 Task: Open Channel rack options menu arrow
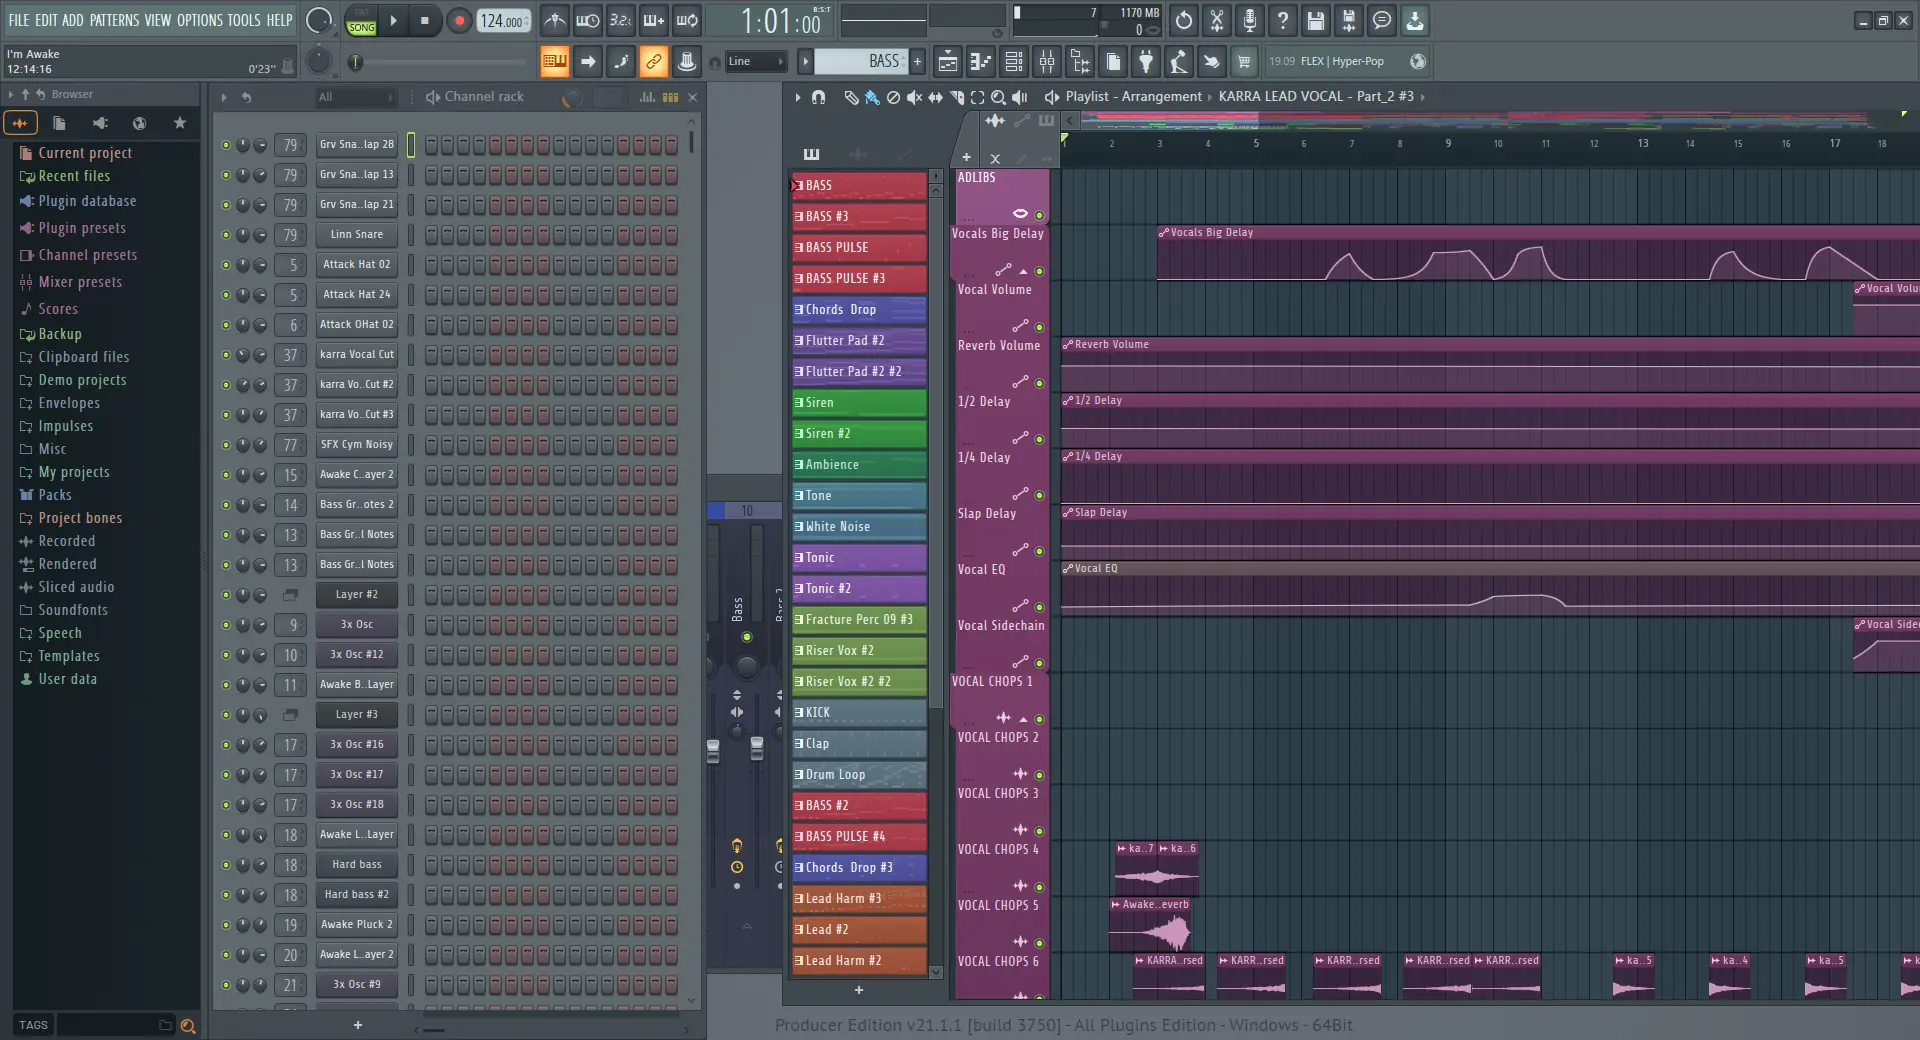[x=223, y=97]
